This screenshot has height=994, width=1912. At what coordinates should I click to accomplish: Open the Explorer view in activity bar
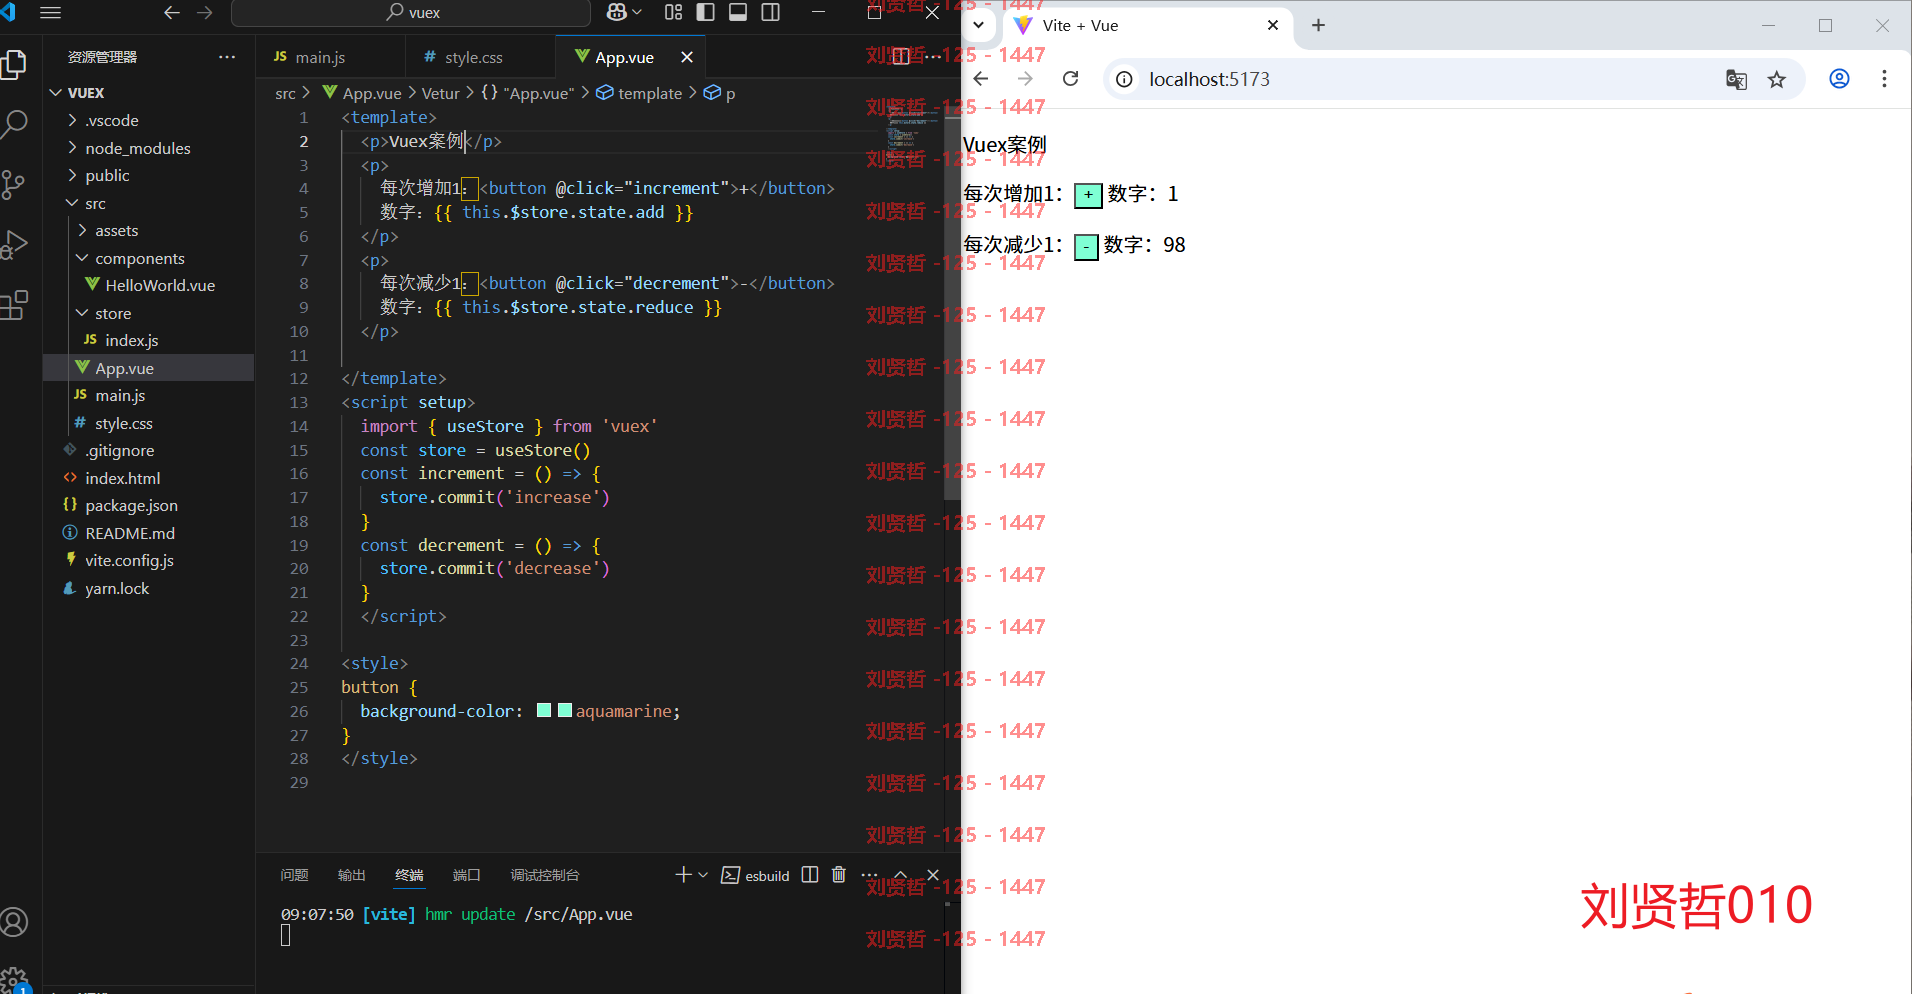(x=14, y=64)
